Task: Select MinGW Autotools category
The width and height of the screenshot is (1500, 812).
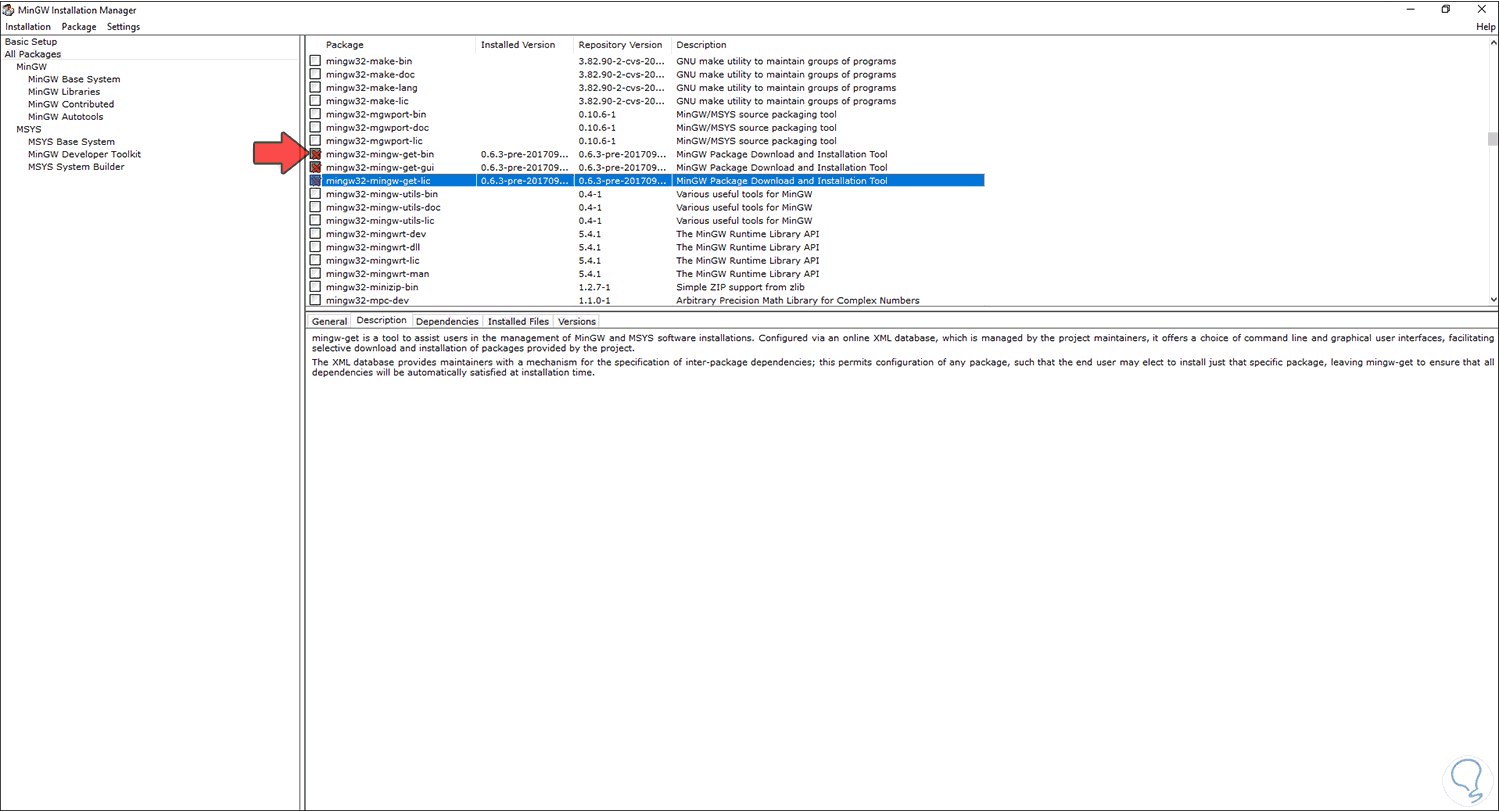Action: tap(66, 117)
